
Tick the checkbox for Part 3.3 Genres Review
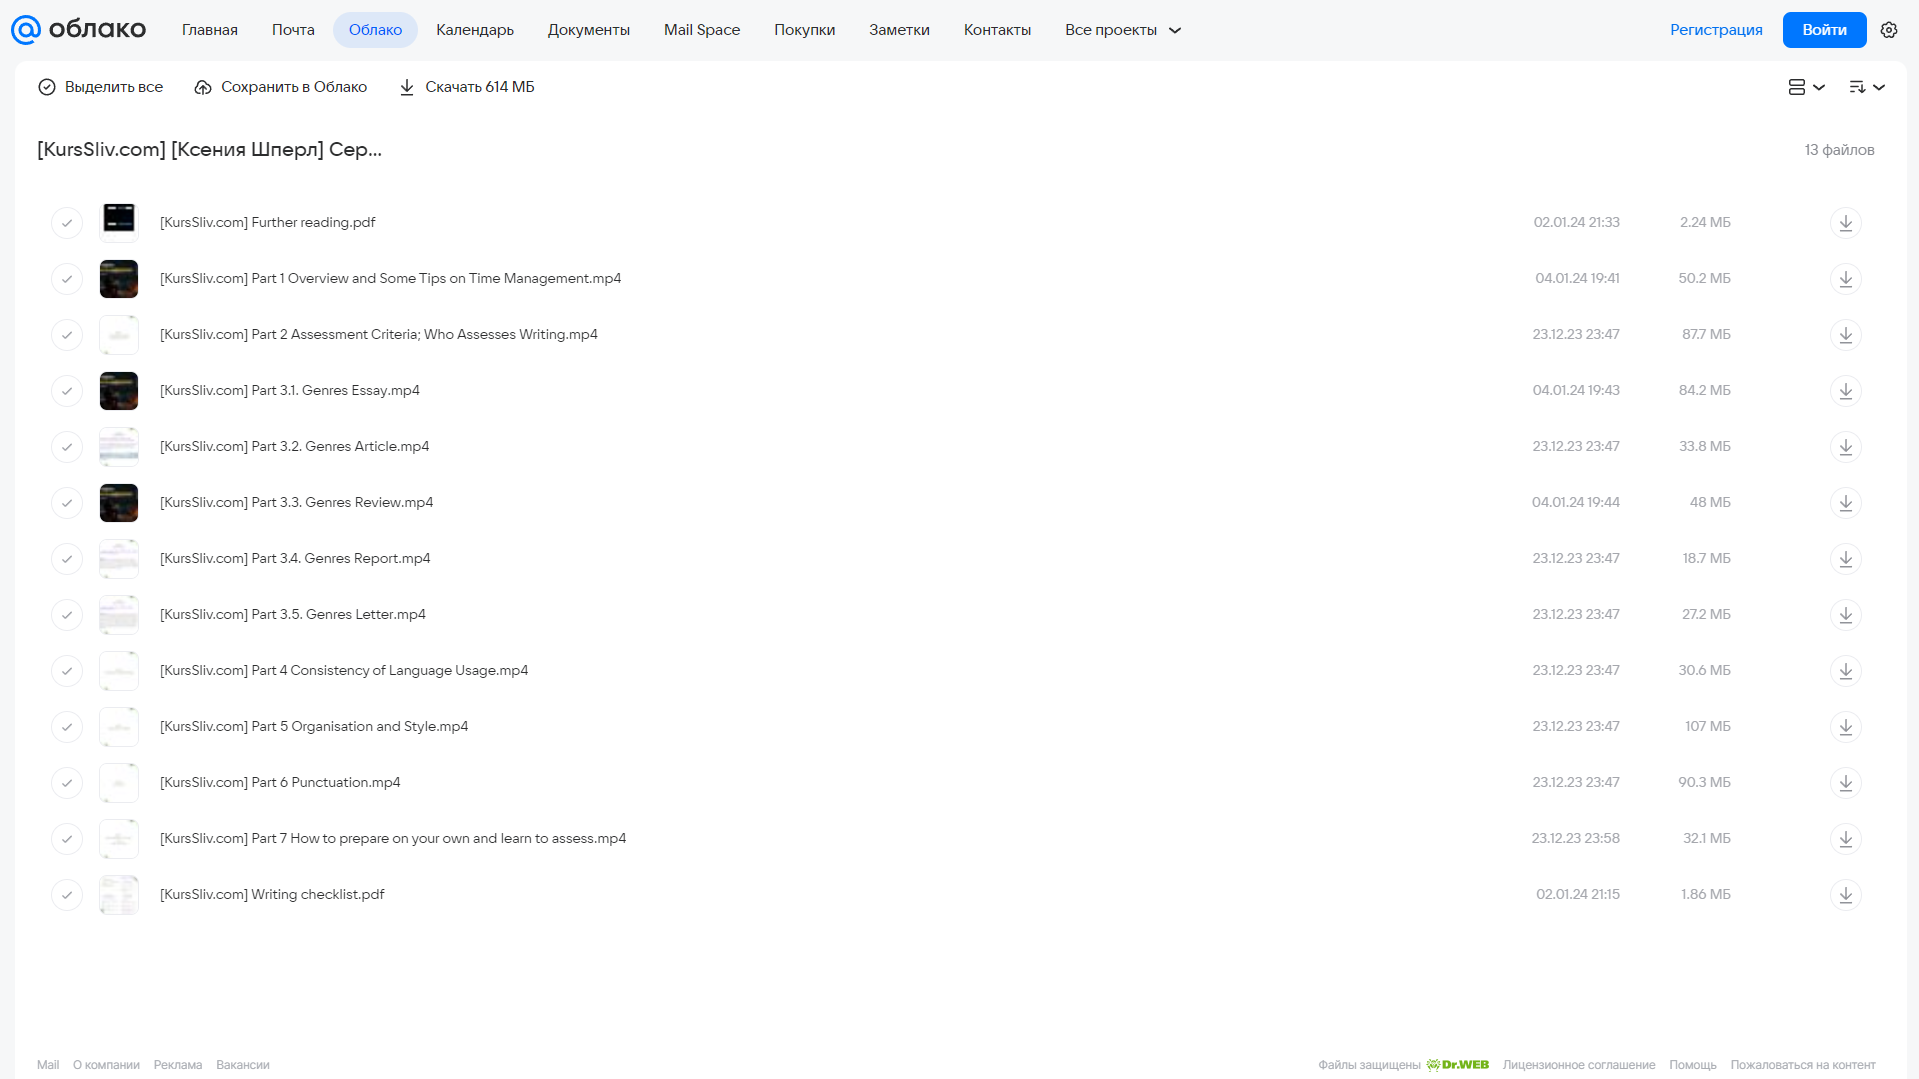point(67,502)
